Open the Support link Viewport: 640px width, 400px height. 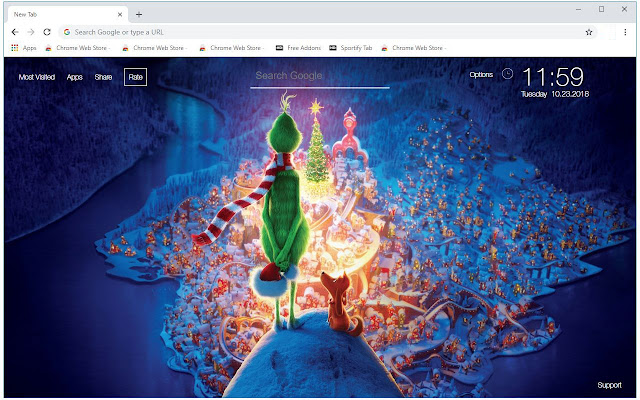coord(609,385)
